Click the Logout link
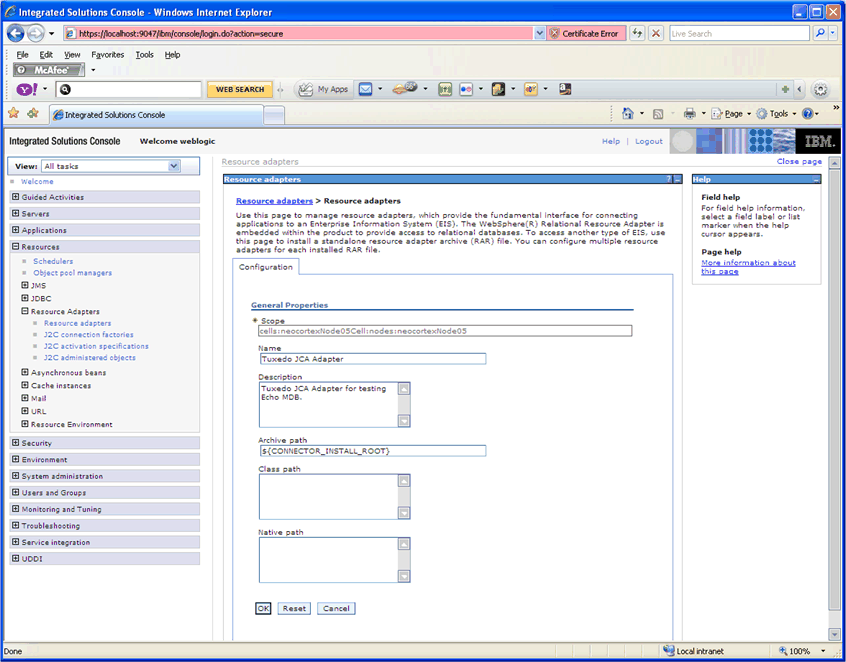This screenshot has height=662, width=846. (x=649, y=141)
